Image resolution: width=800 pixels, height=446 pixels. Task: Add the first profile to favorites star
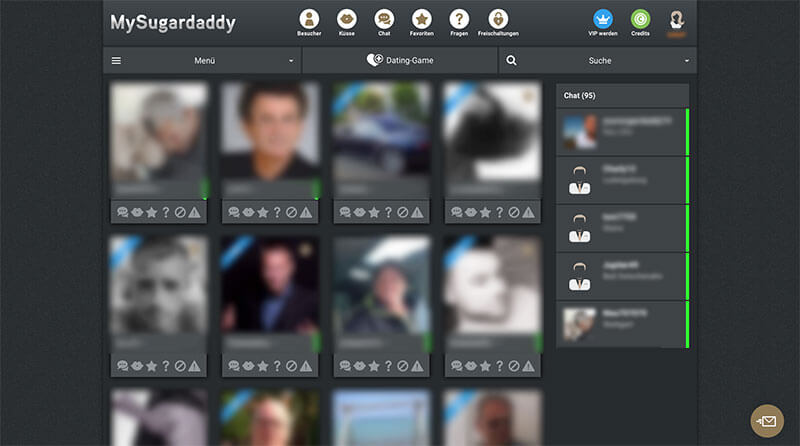click(152, 212)
